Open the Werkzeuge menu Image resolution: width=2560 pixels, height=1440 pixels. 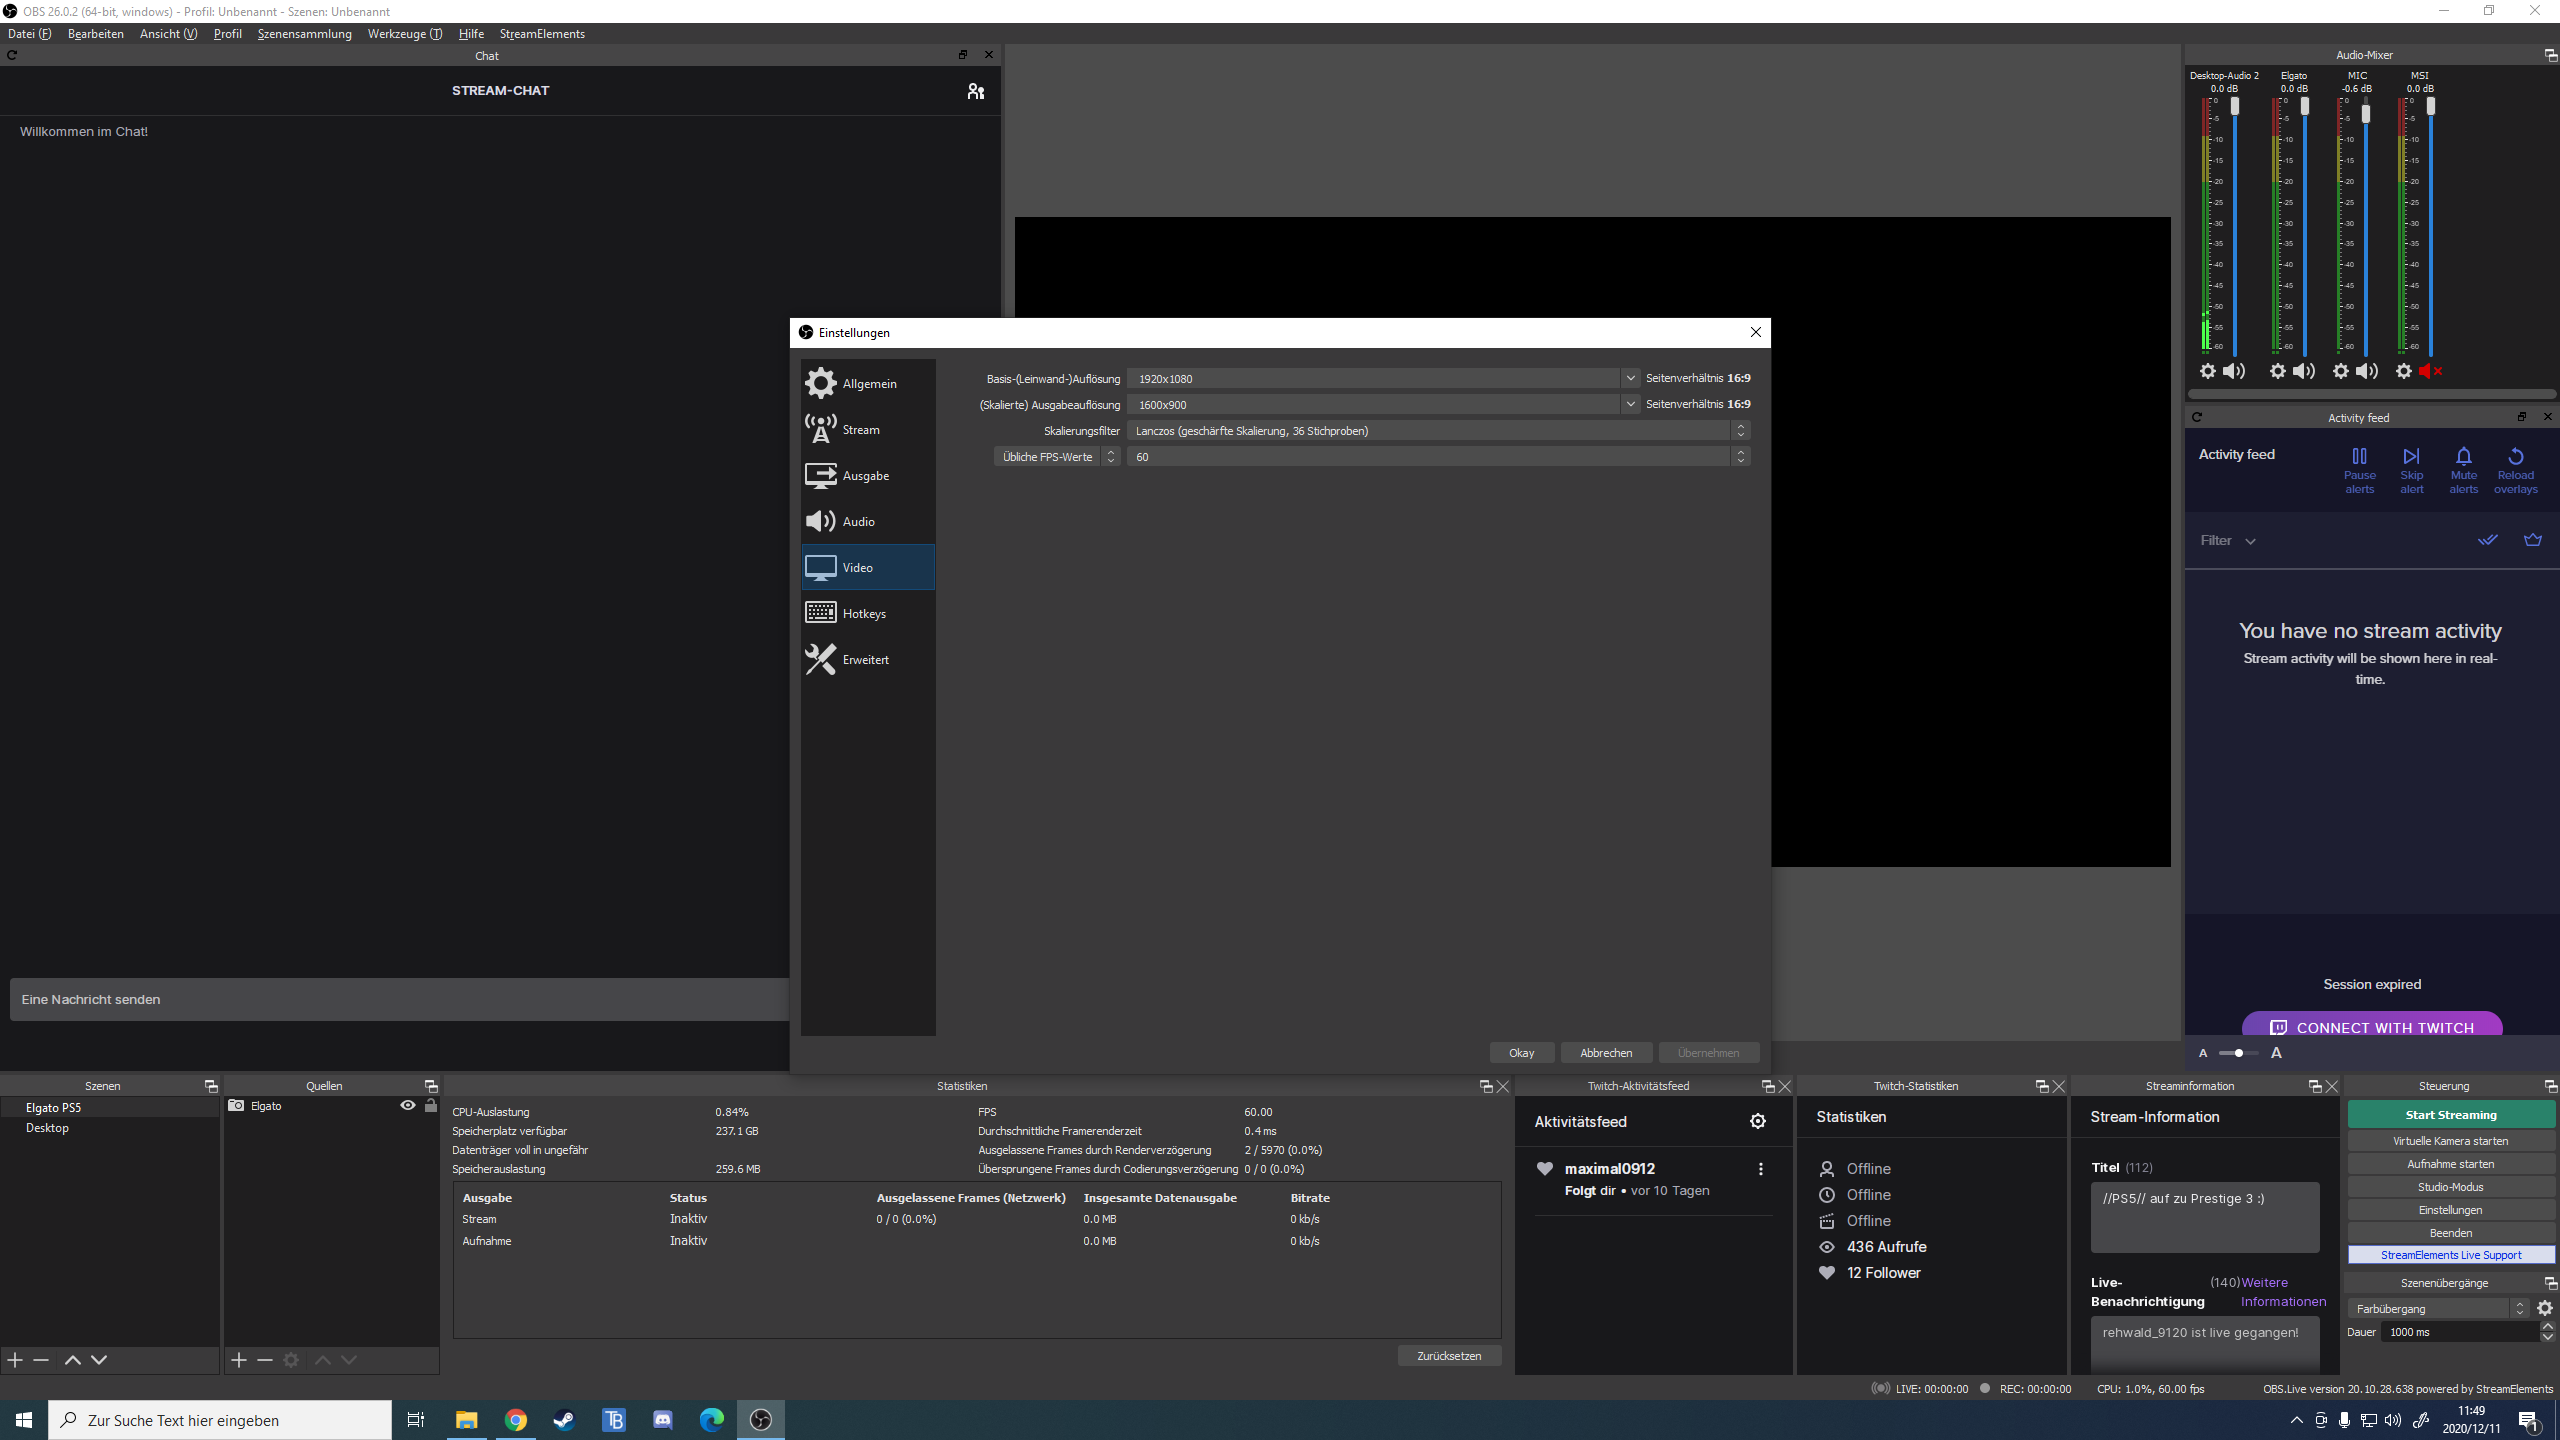point(404,34)
